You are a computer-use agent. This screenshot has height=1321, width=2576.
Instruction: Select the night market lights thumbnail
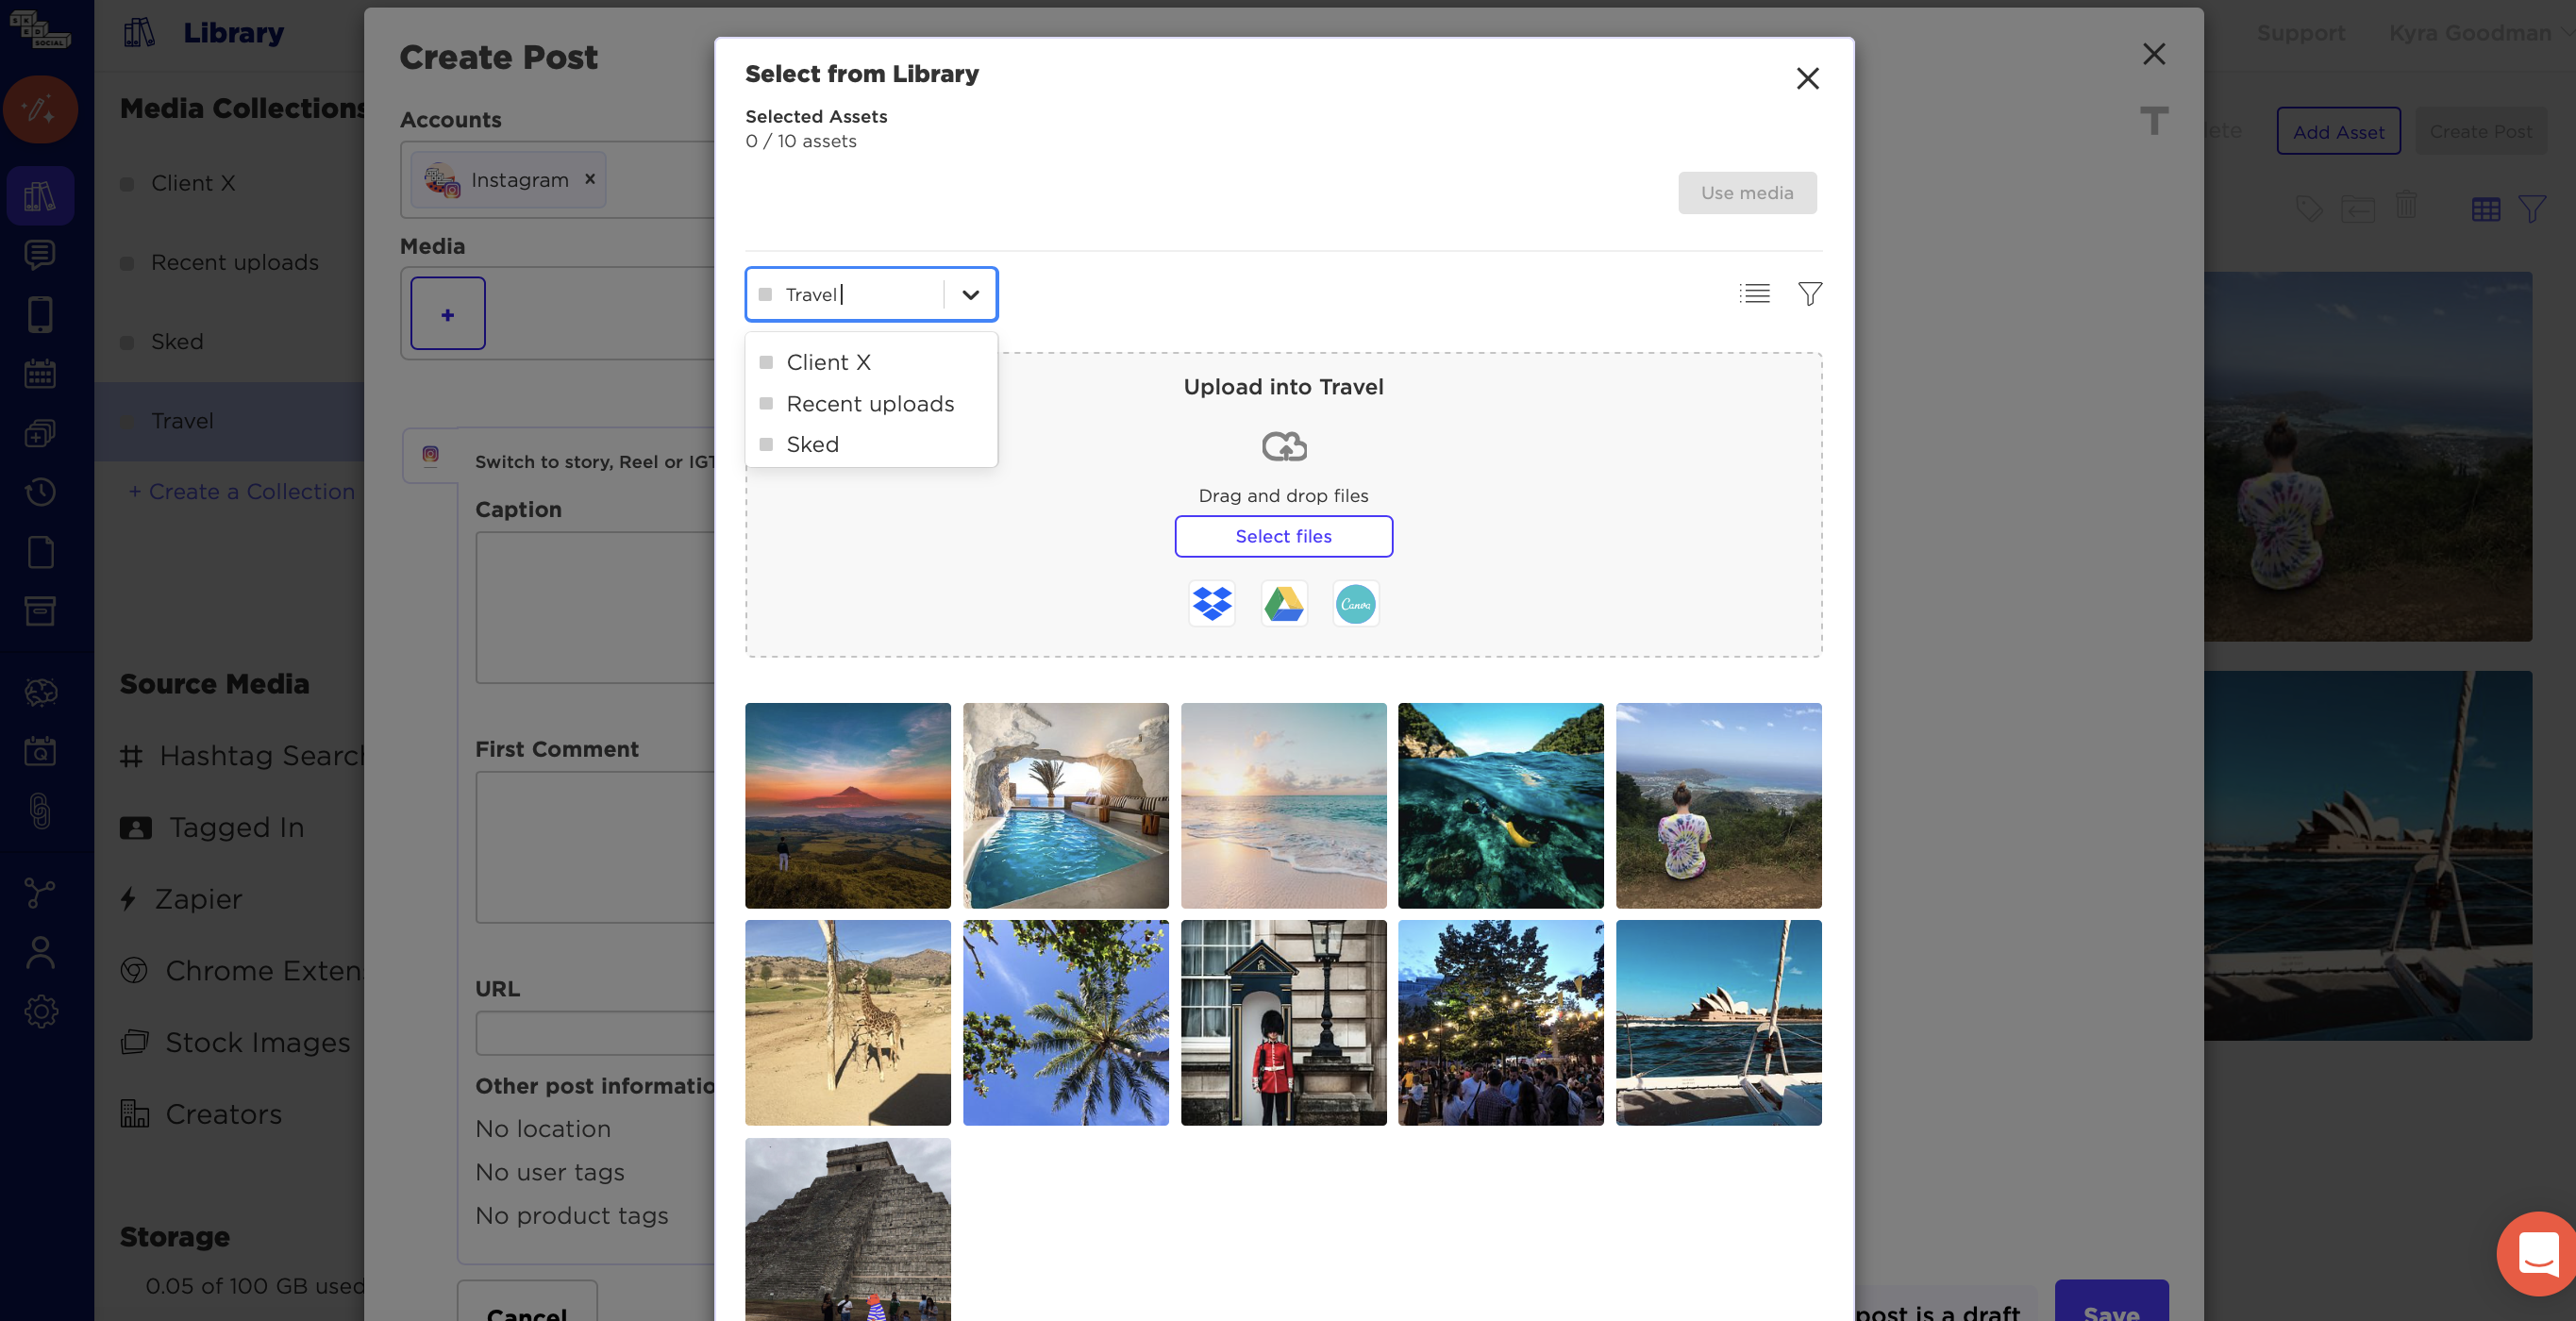point(1501,1023)
